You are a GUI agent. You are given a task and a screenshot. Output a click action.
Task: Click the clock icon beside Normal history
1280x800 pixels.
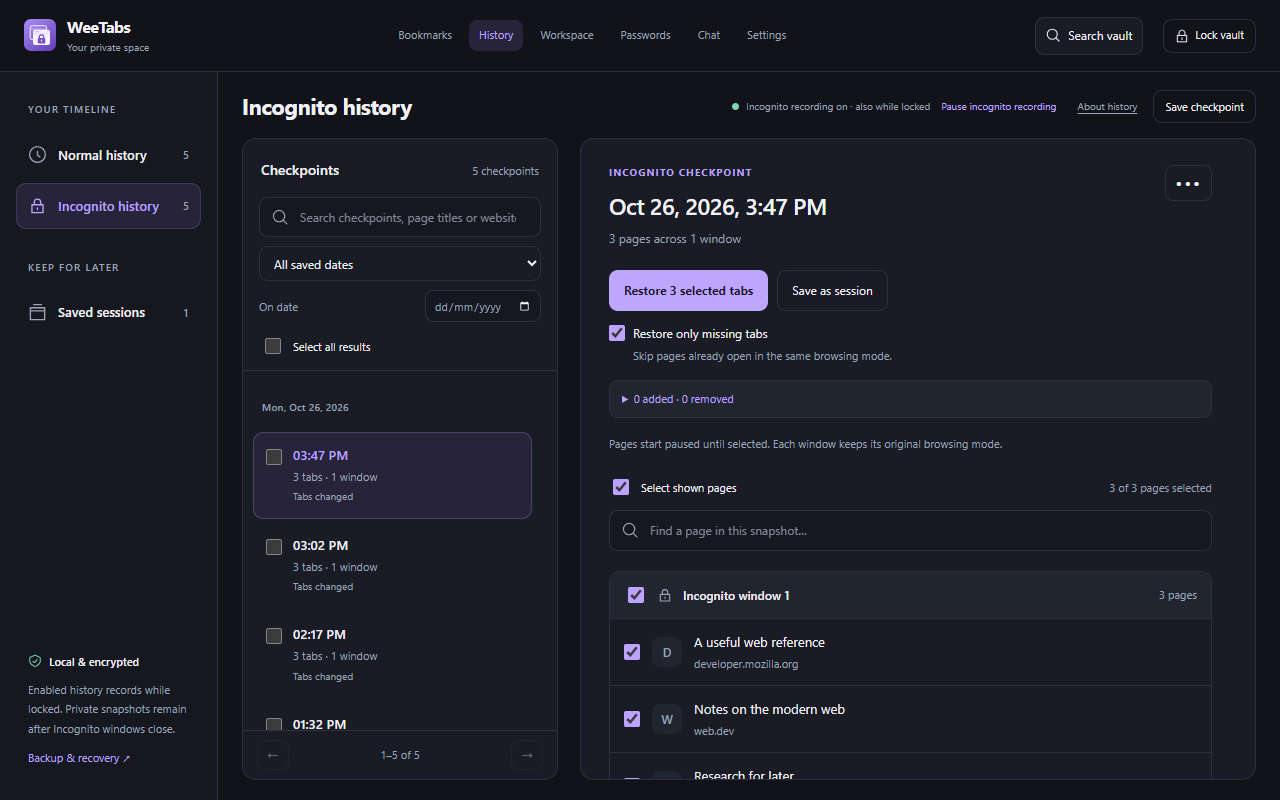[x=37, y=155]
